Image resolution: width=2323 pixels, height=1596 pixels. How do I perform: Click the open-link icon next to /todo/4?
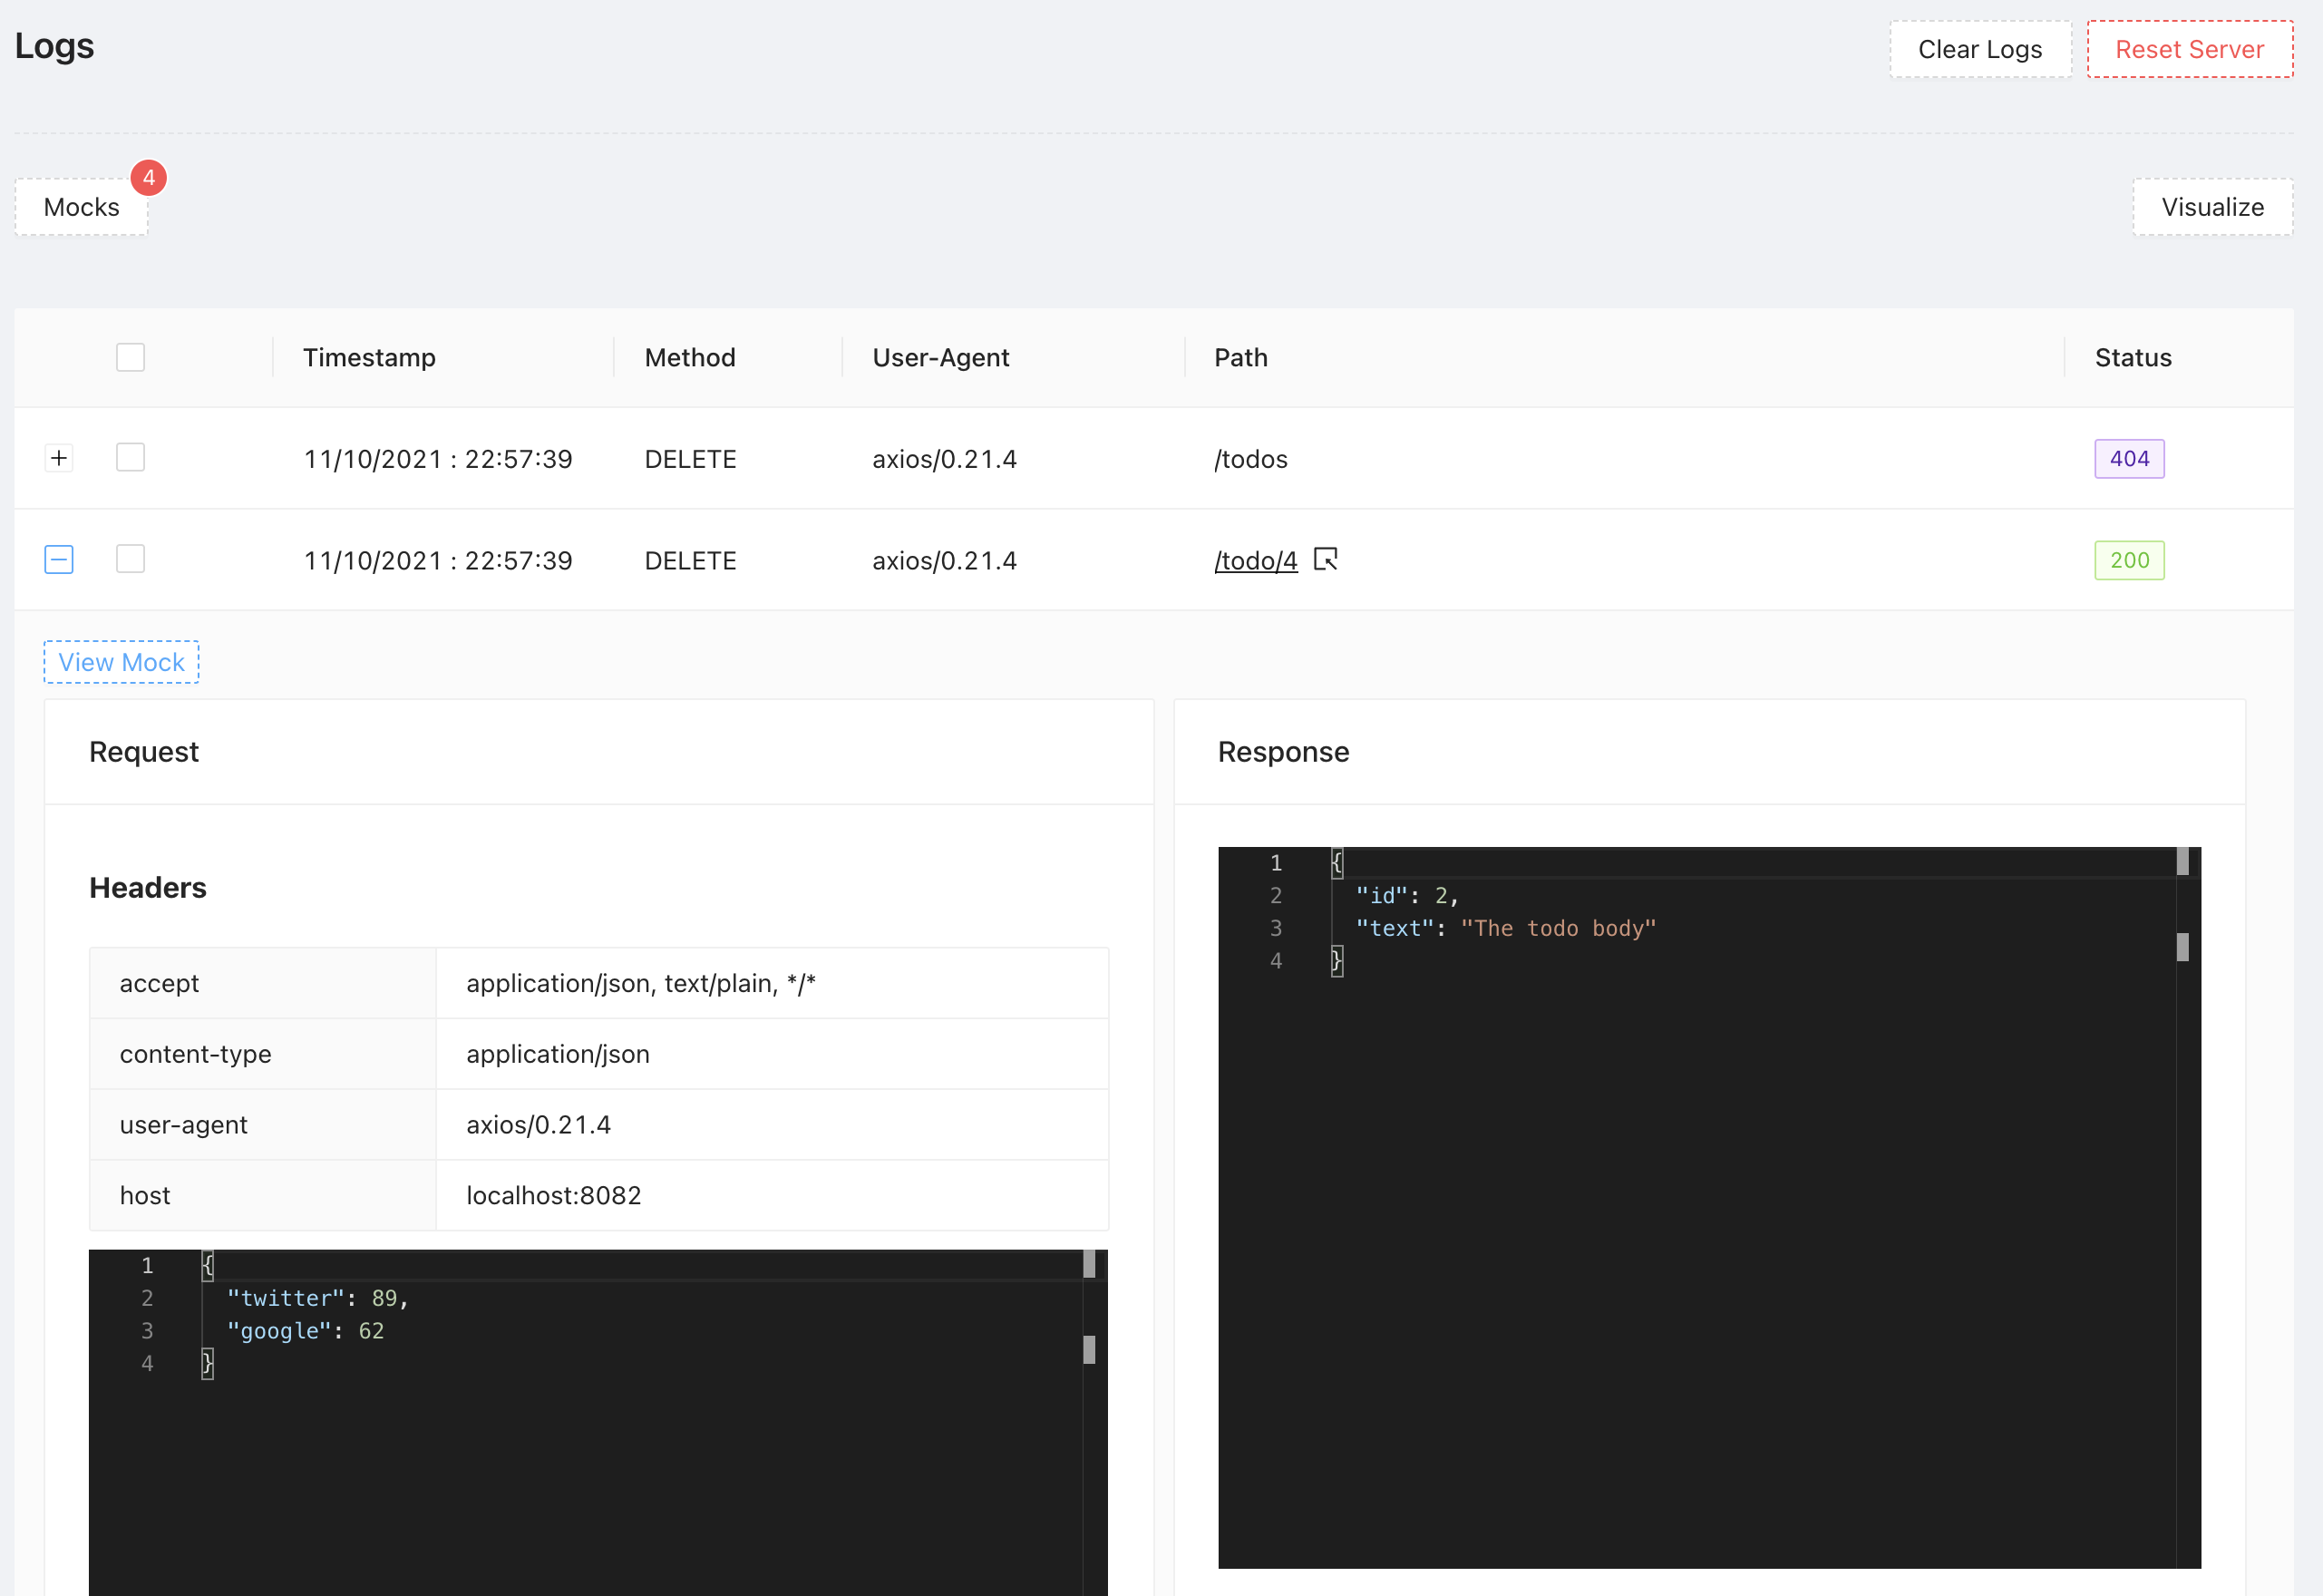tap(1325, 559)
